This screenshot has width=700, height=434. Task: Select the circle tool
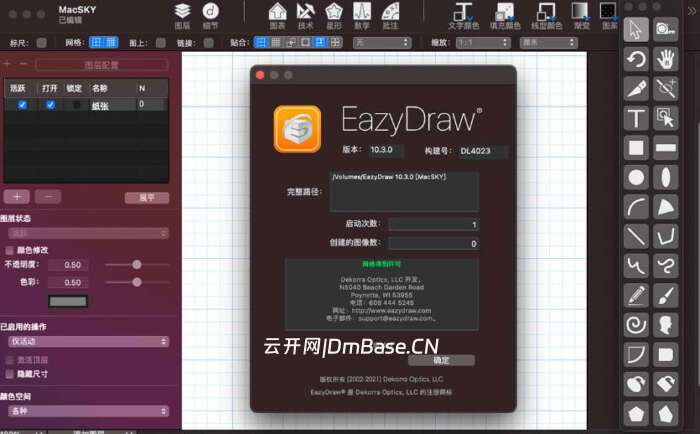(636, 177)
